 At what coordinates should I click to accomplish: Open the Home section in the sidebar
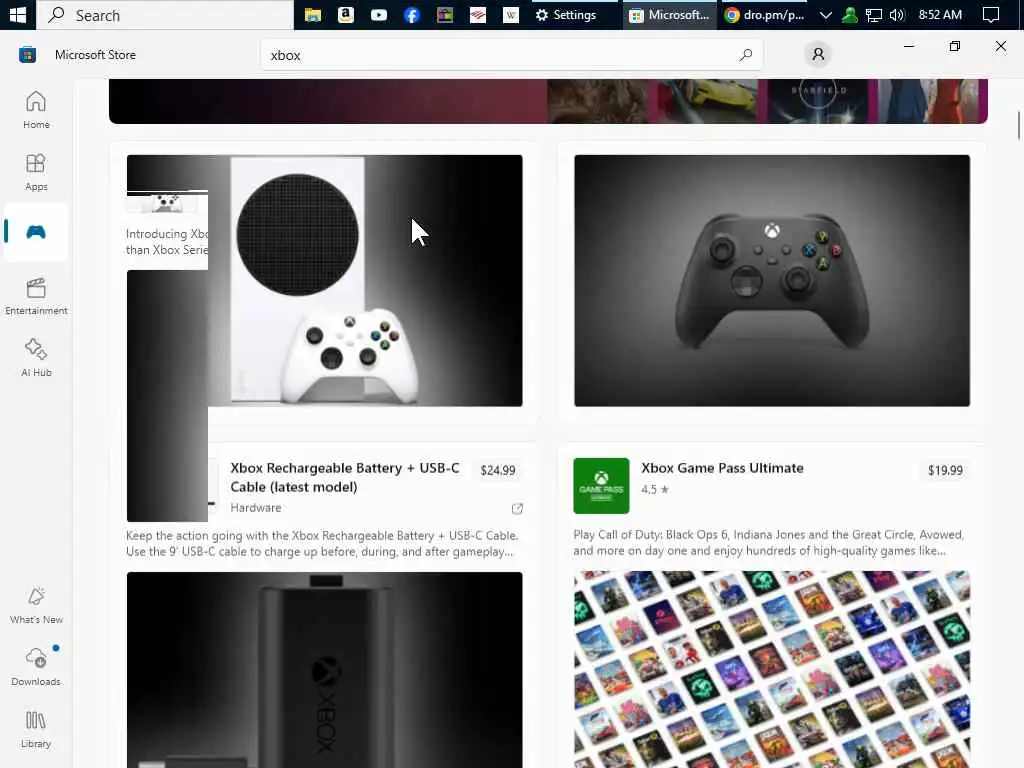point(36,110)
